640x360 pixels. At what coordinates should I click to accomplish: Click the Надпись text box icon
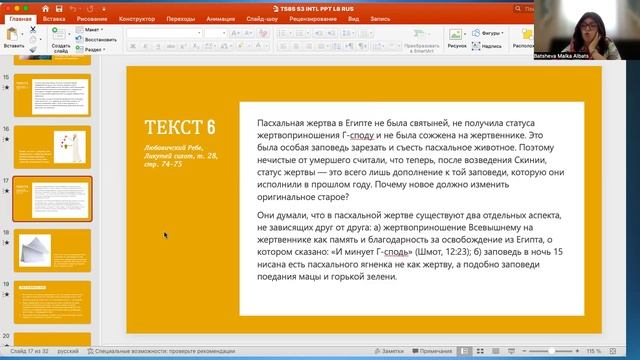pyautogui.click(x=476, y=46)
